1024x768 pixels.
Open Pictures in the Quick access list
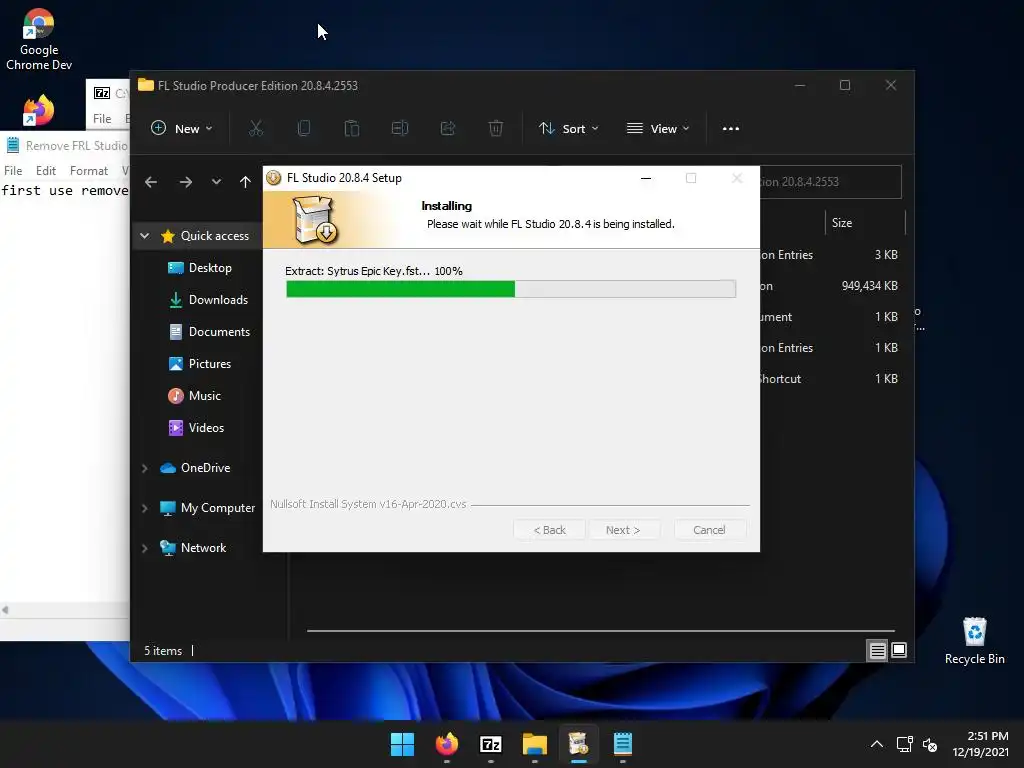pos(200,364)
